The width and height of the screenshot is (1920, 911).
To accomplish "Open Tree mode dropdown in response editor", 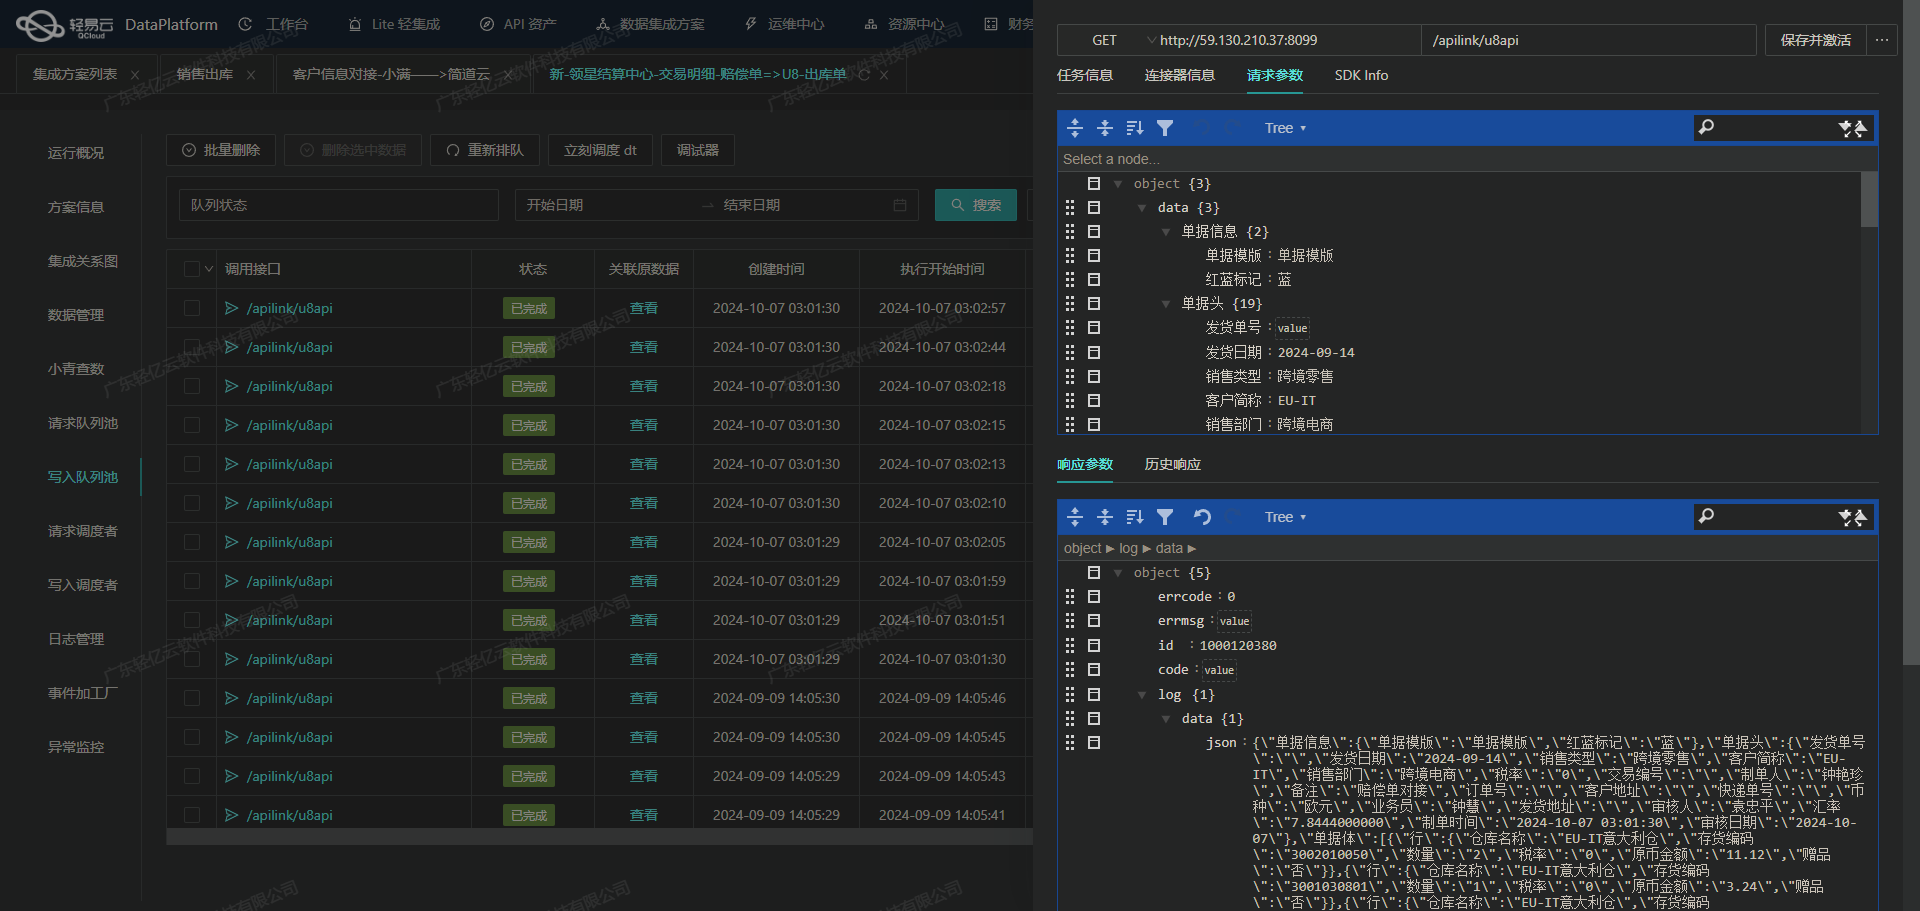I will point(1285,517).
